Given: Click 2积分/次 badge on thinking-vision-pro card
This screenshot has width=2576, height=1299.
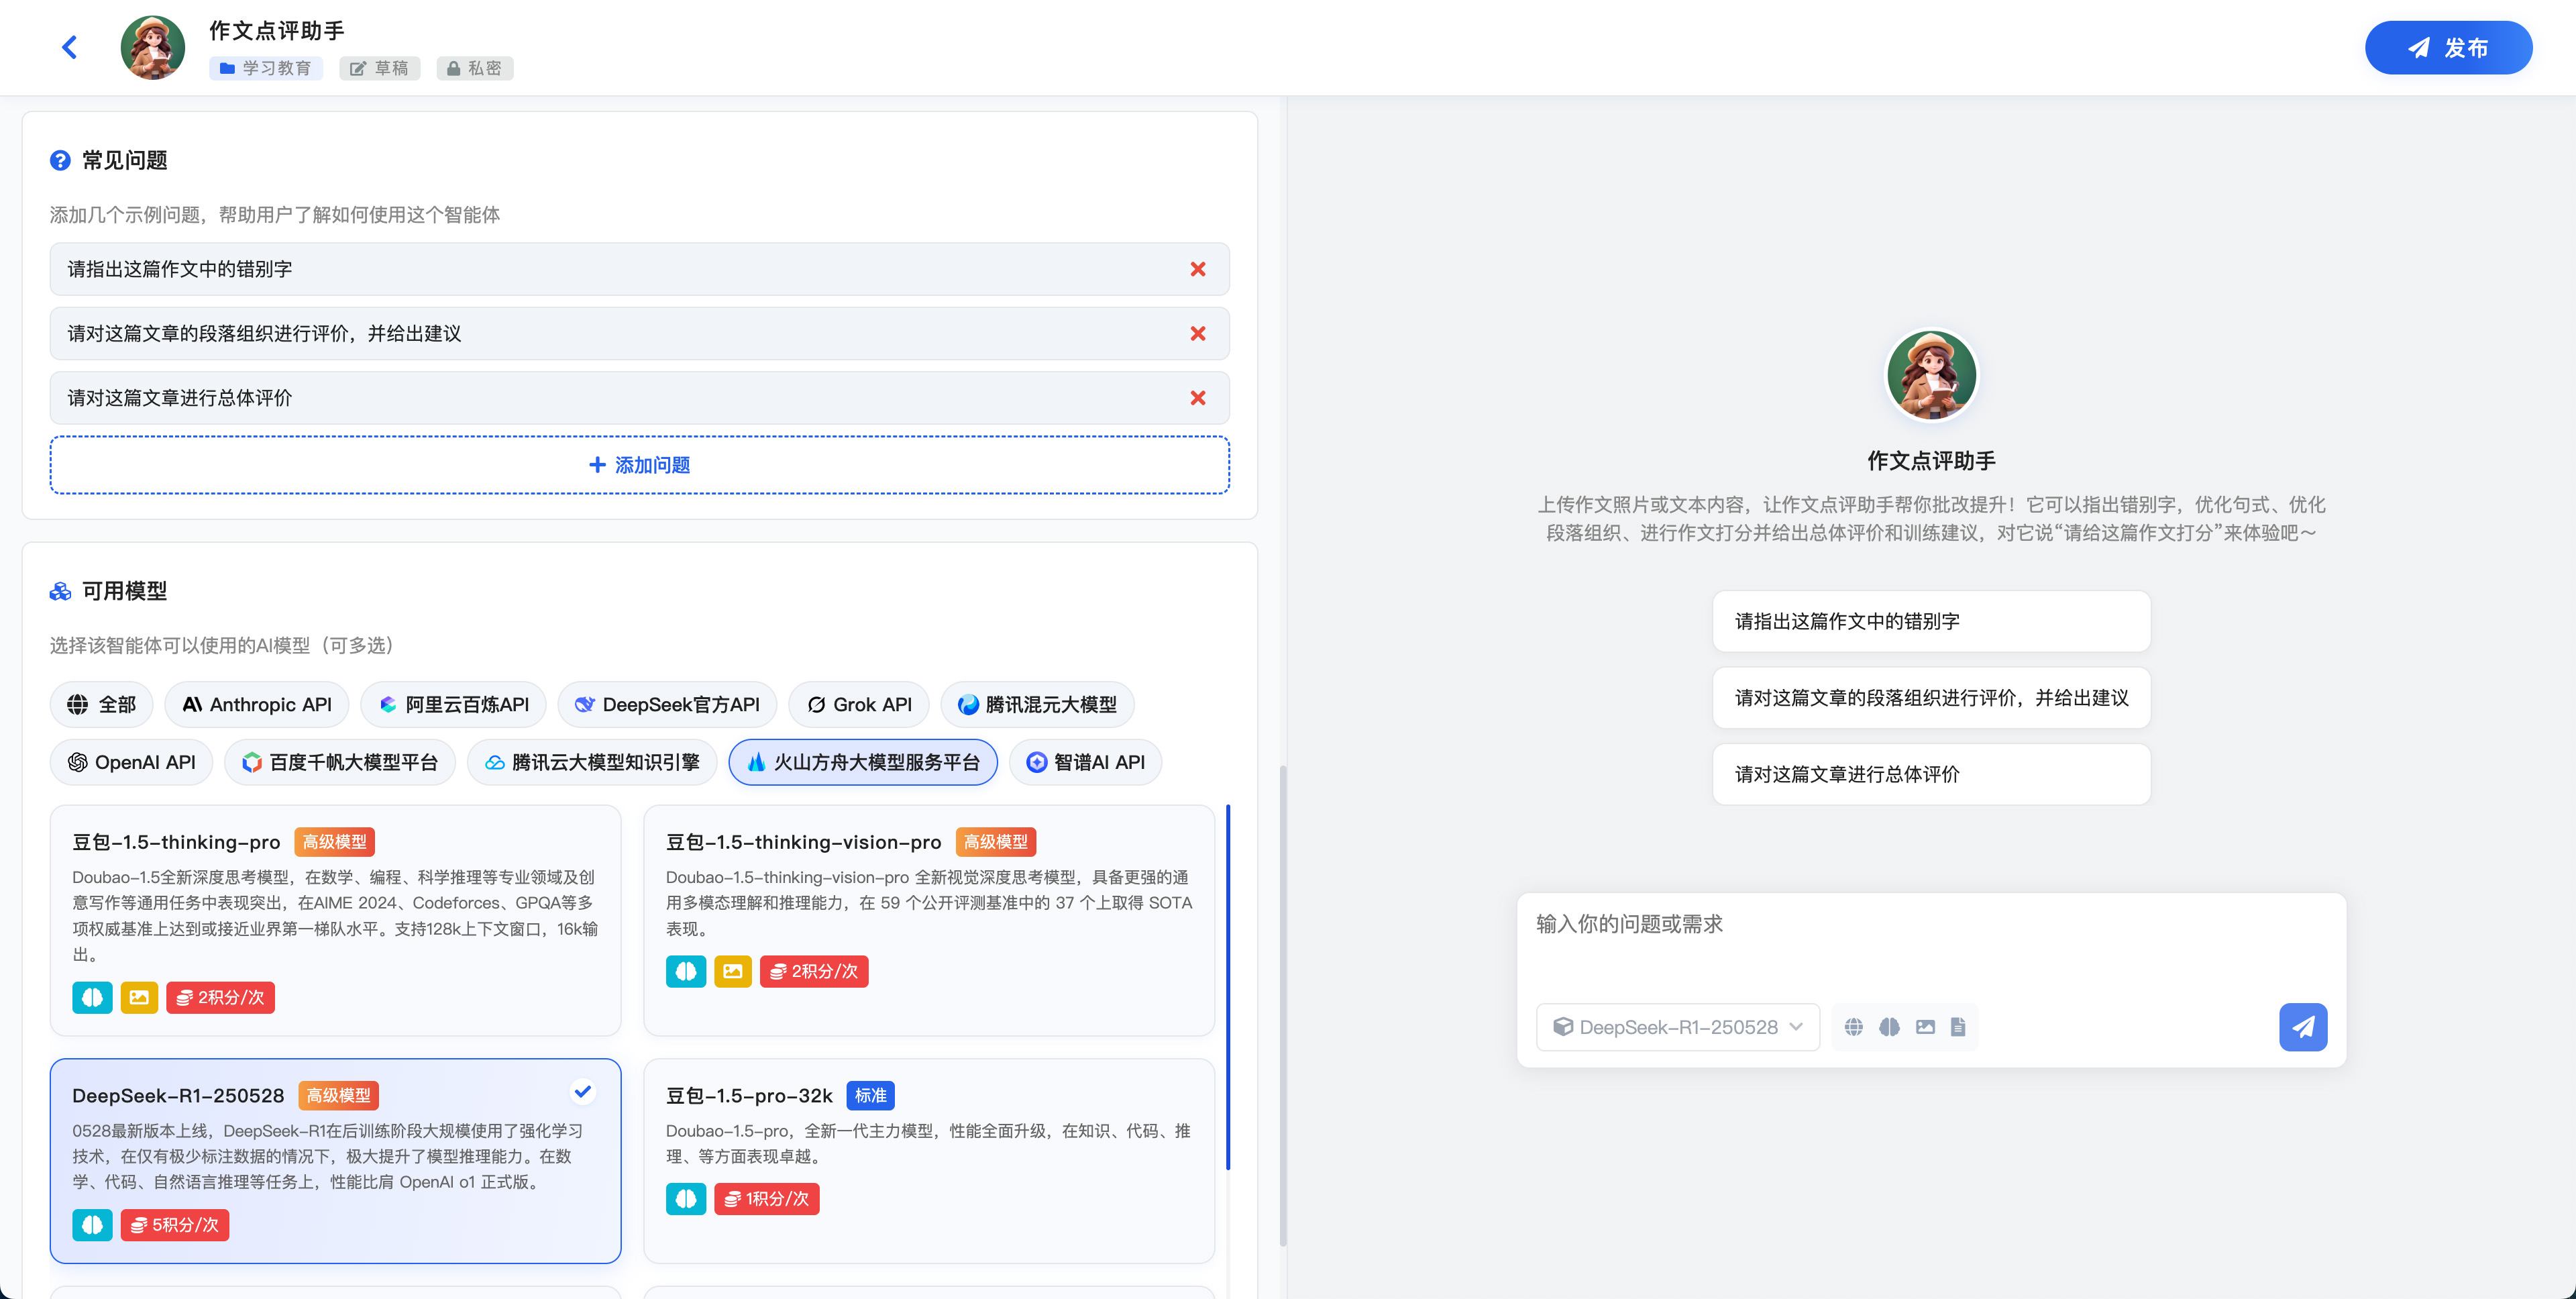Looking at the screenshot, I should point(814,971).
